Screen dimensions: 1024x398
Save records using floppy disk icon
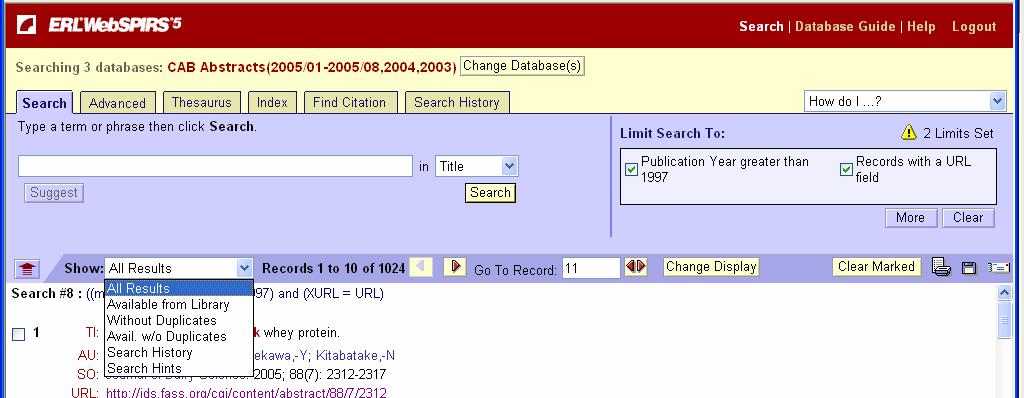(969, 268)
